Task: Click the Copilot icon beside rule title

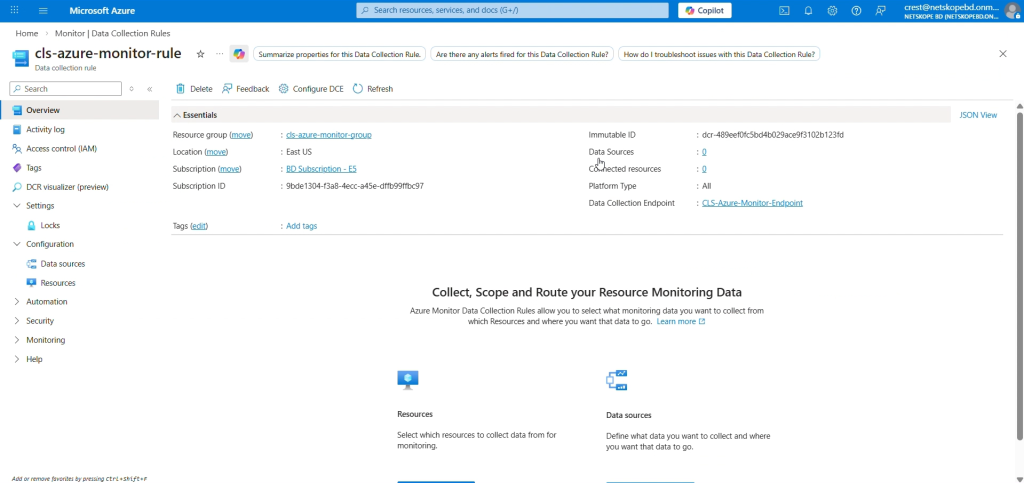Action: pyautogui.click(x=239, y=54)
